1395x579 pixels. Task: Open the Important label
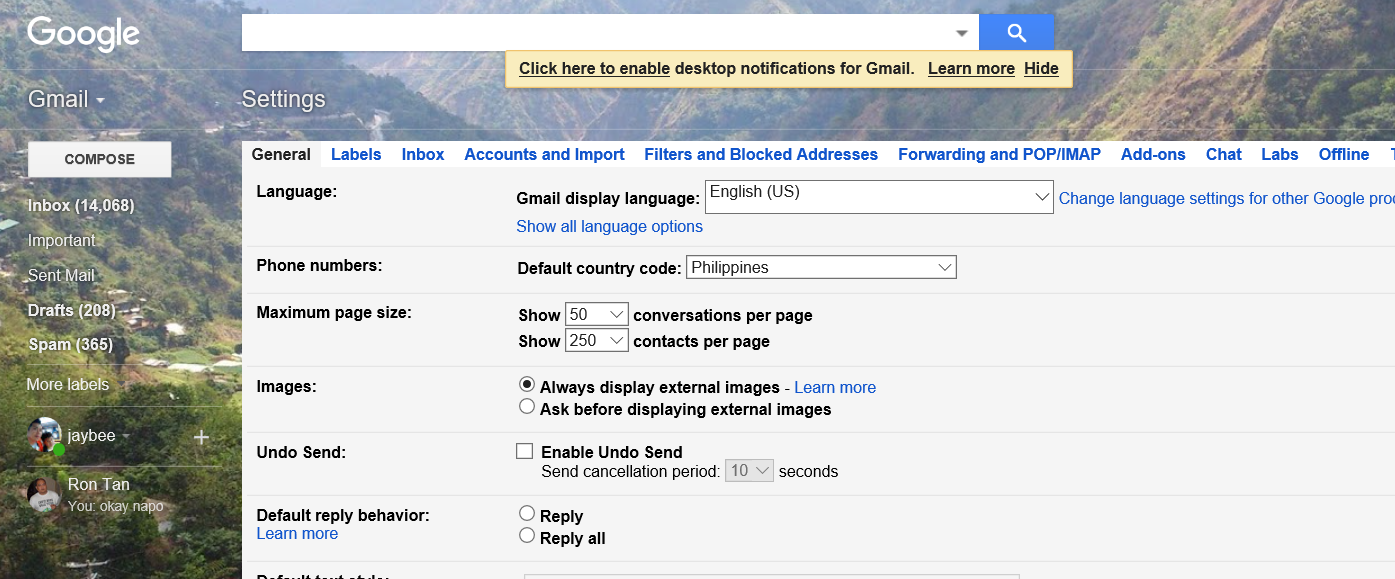point(62,240)
